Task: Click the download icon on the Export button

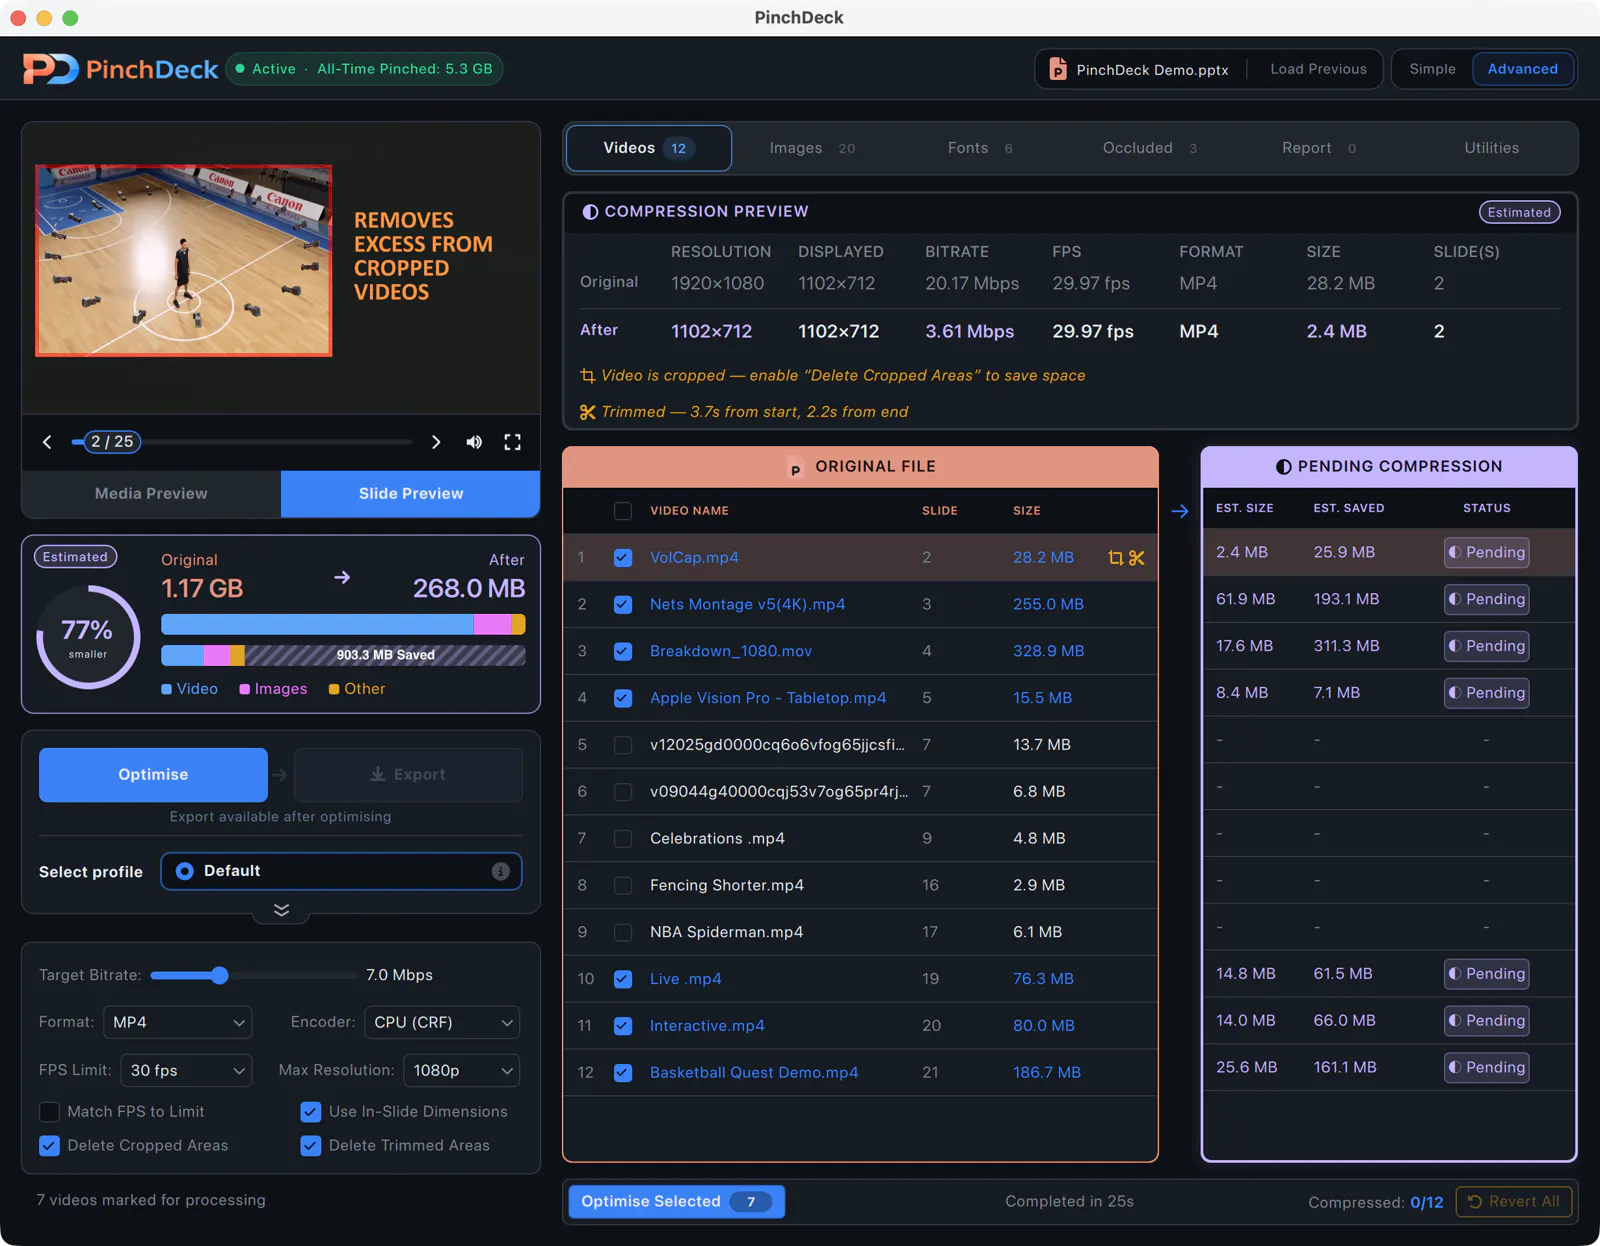Action: tap(378, 775)
